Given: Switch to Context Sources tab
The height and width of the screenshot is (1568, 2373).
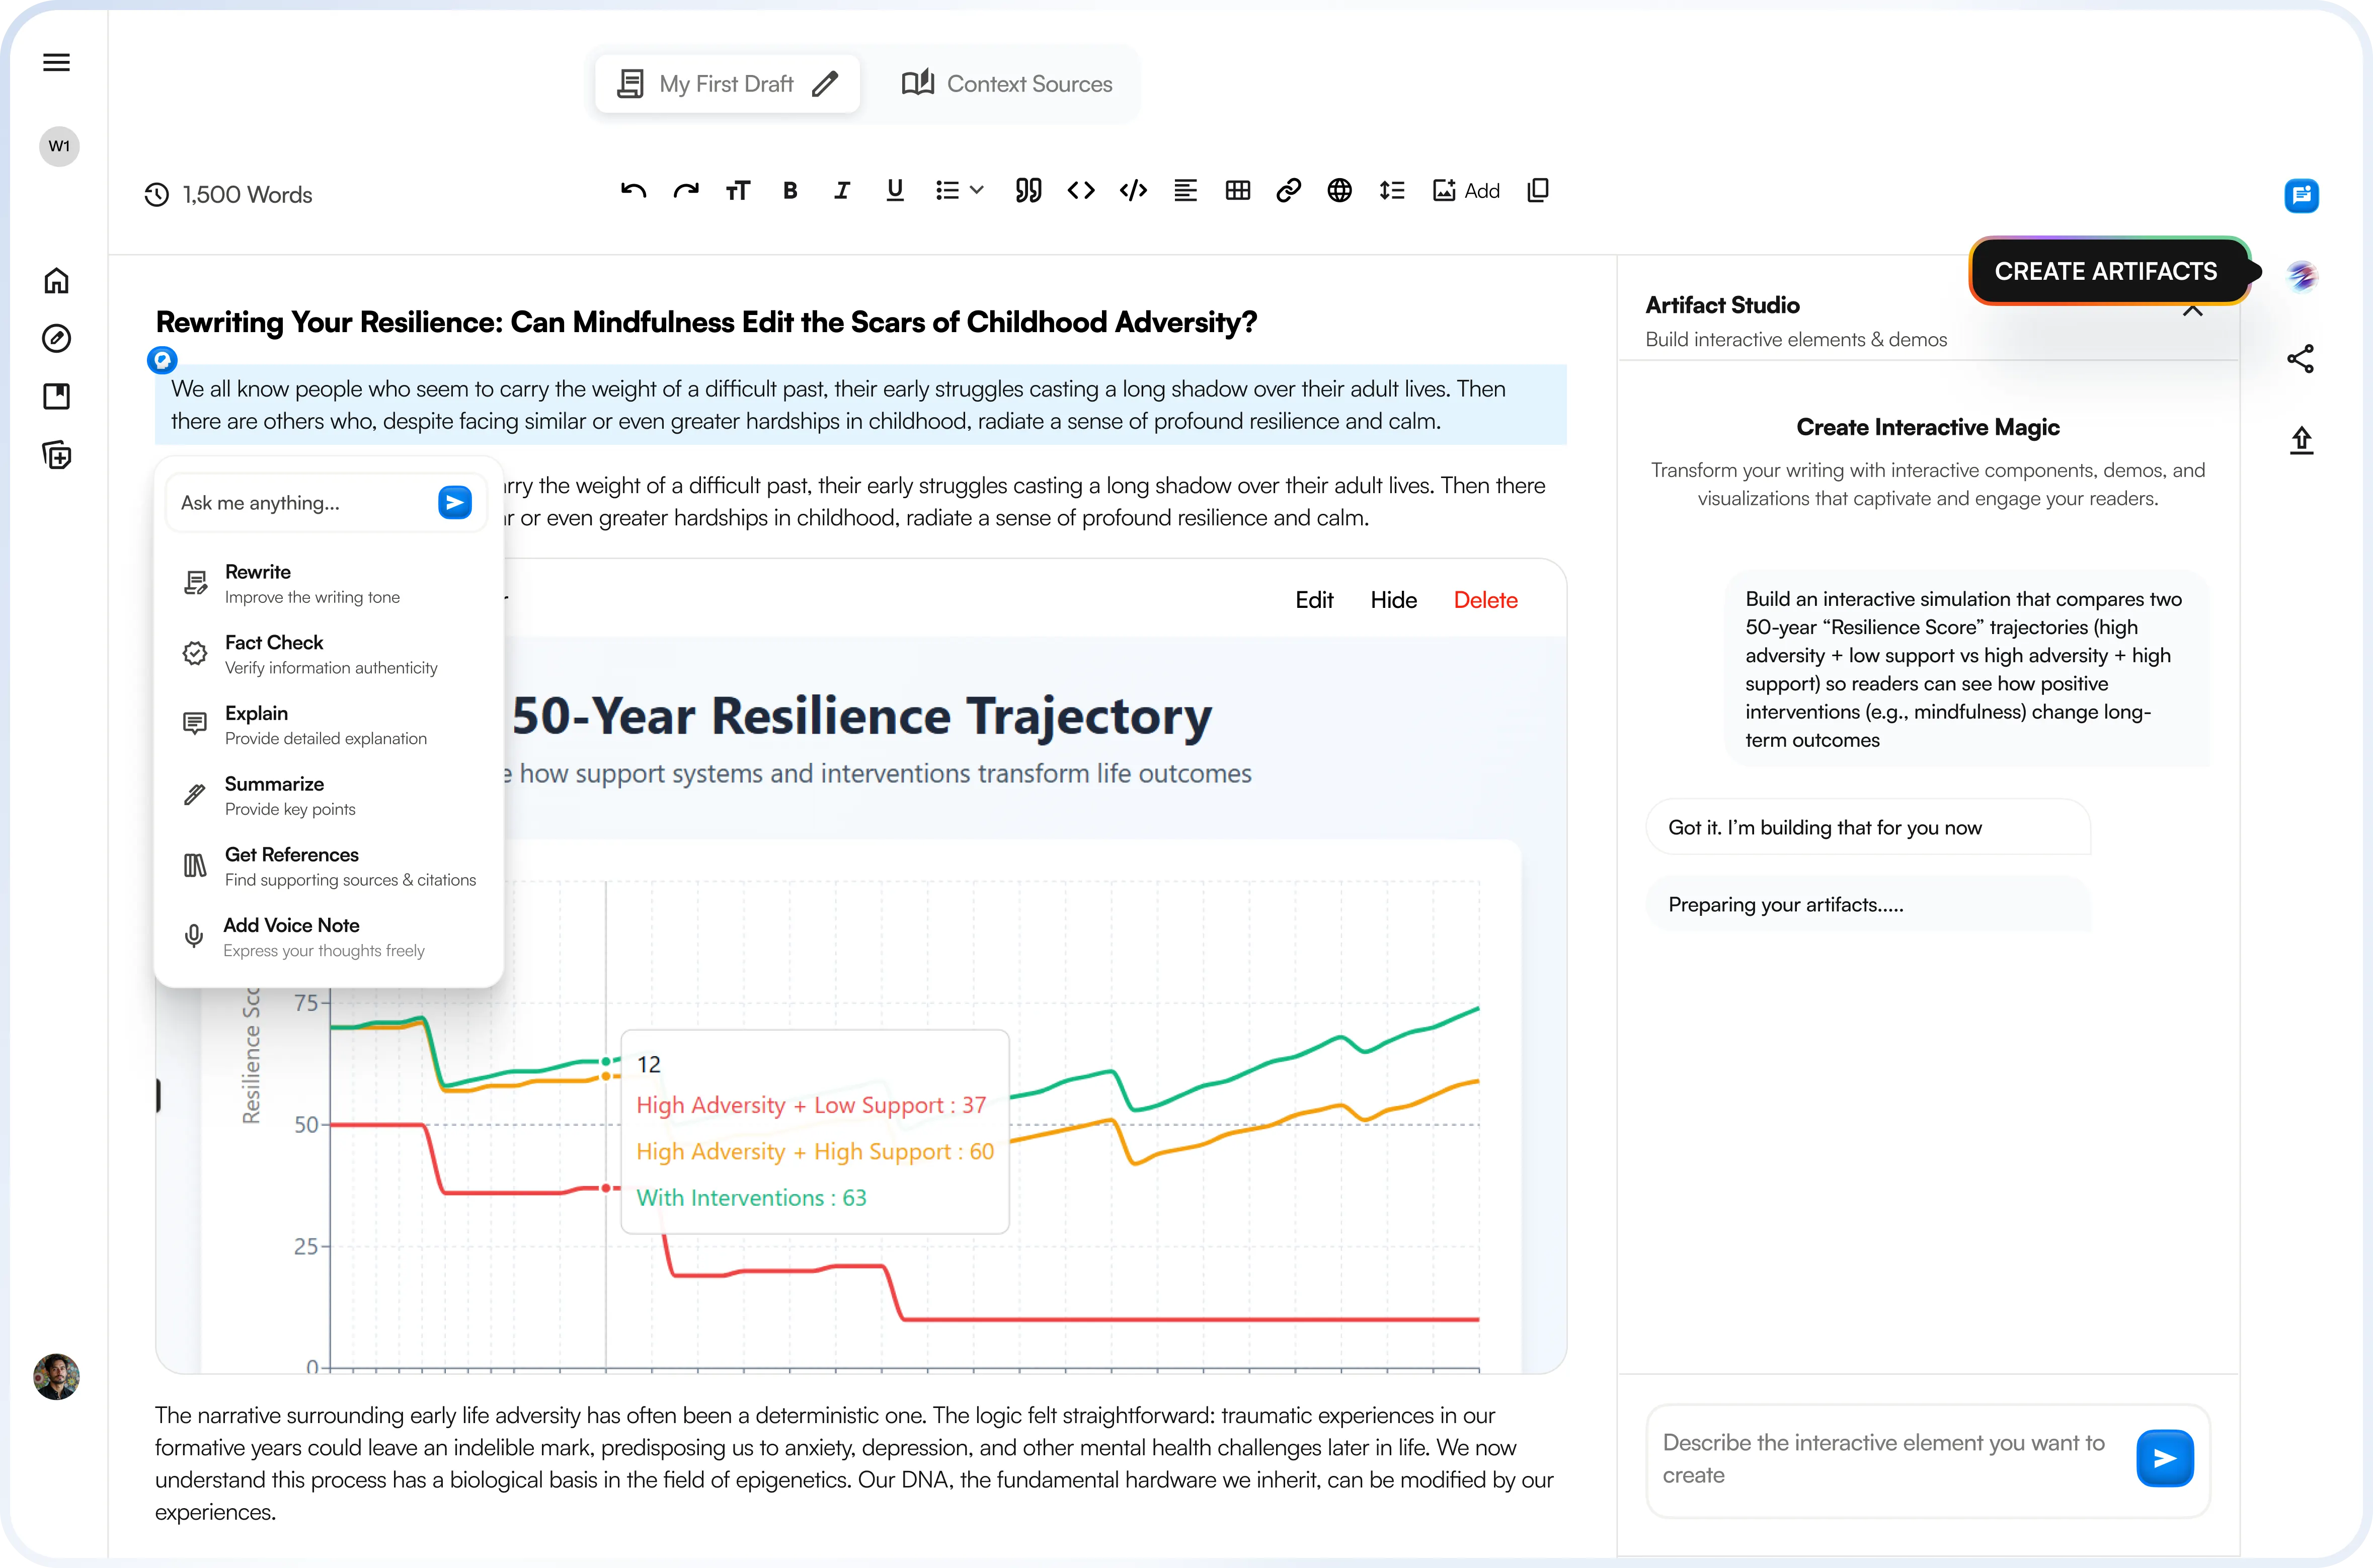Looking at the screenshot, I should coord(1007,84).
